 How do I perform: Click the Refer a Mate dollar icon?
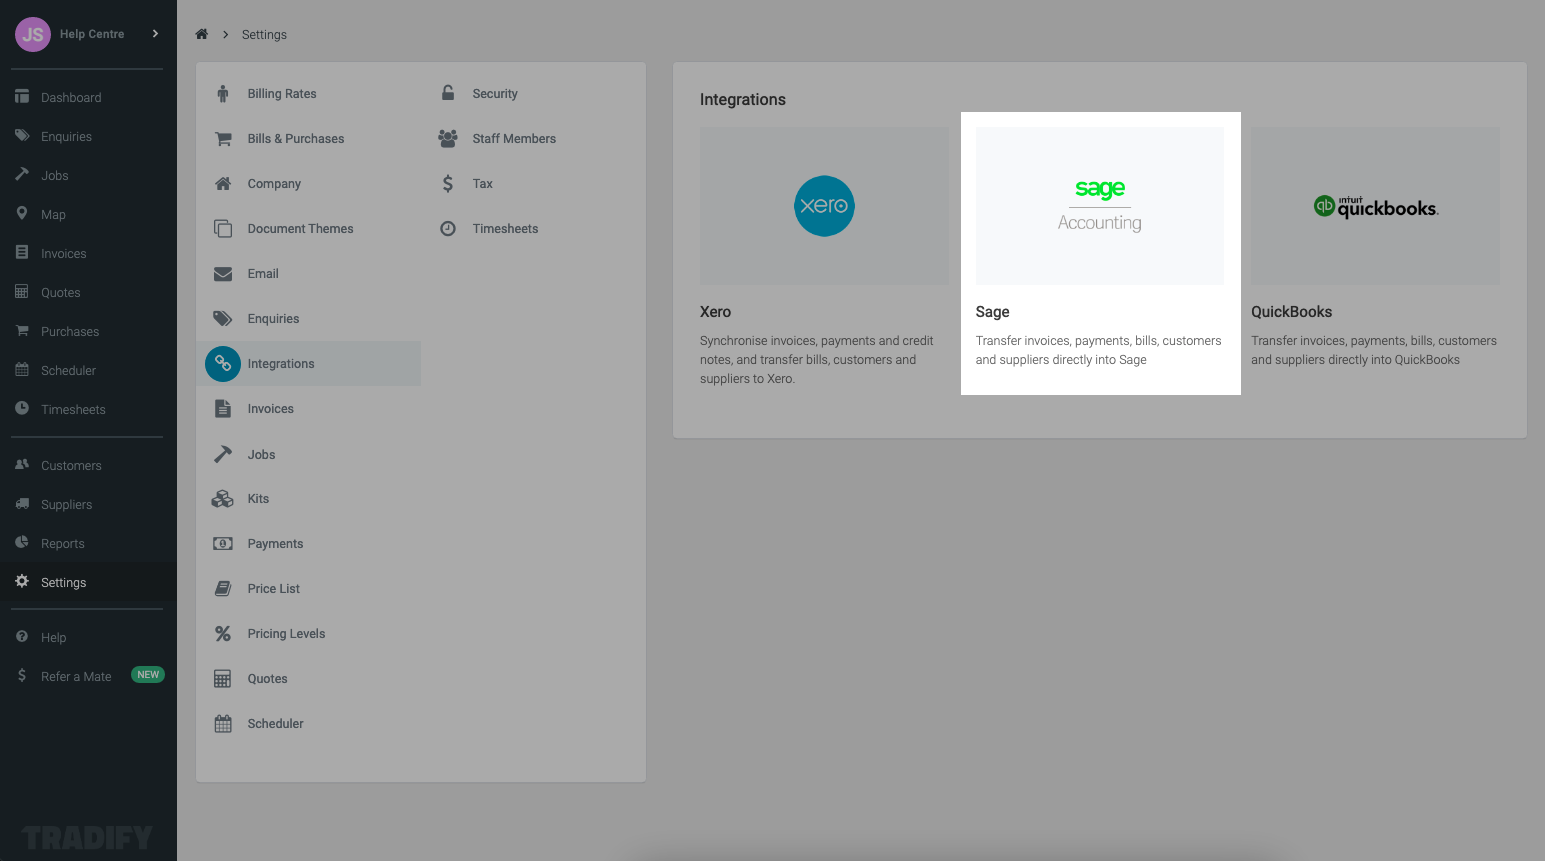[22, 675]
